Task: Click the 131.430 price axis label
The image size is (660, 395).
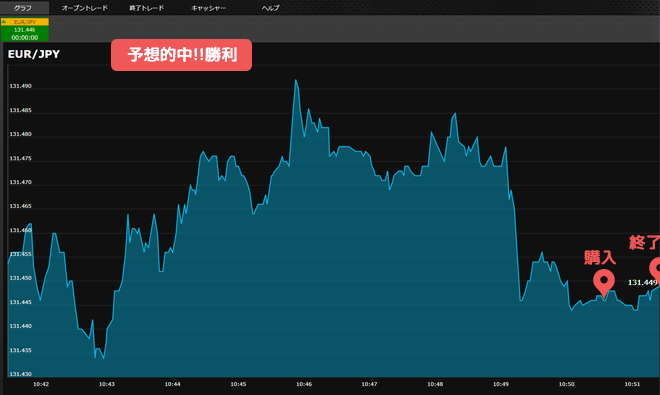Action: click(x=20, y=374)
